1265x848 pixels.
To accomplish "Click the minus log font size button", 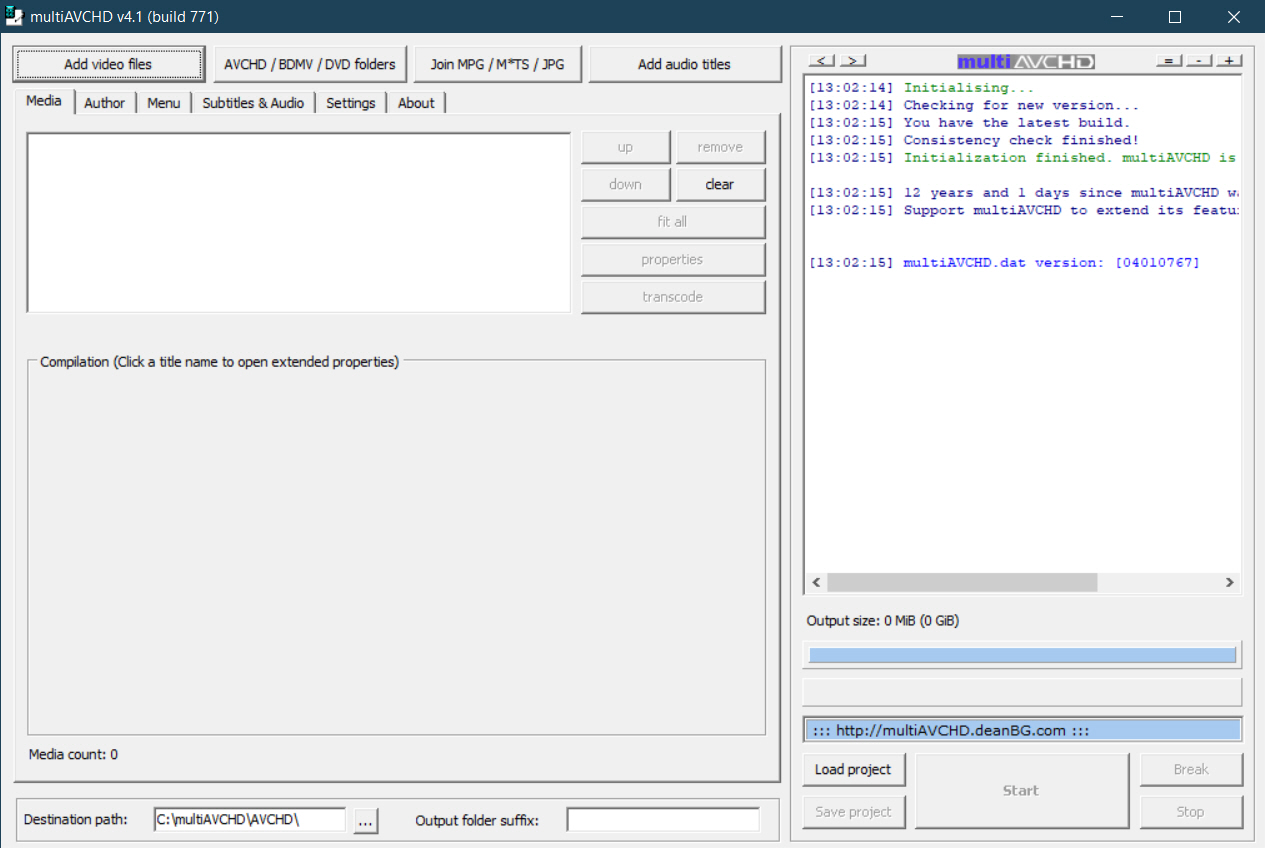I will pyautogui.click(x=1200, y=61).
